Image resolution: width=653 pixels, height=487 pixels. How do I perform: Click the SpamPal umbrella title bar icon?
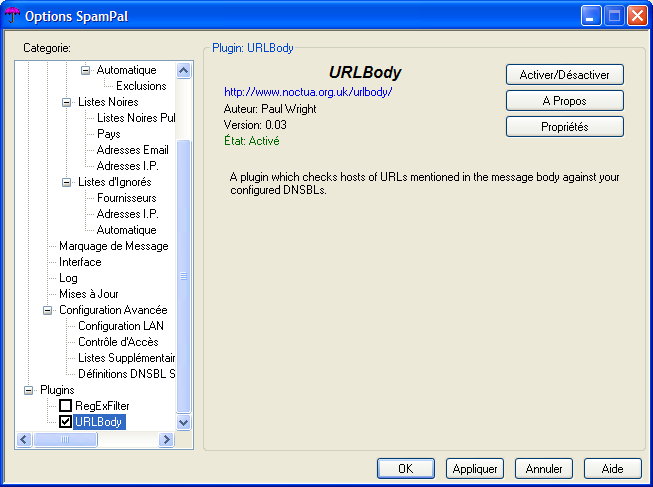point(12,16)
